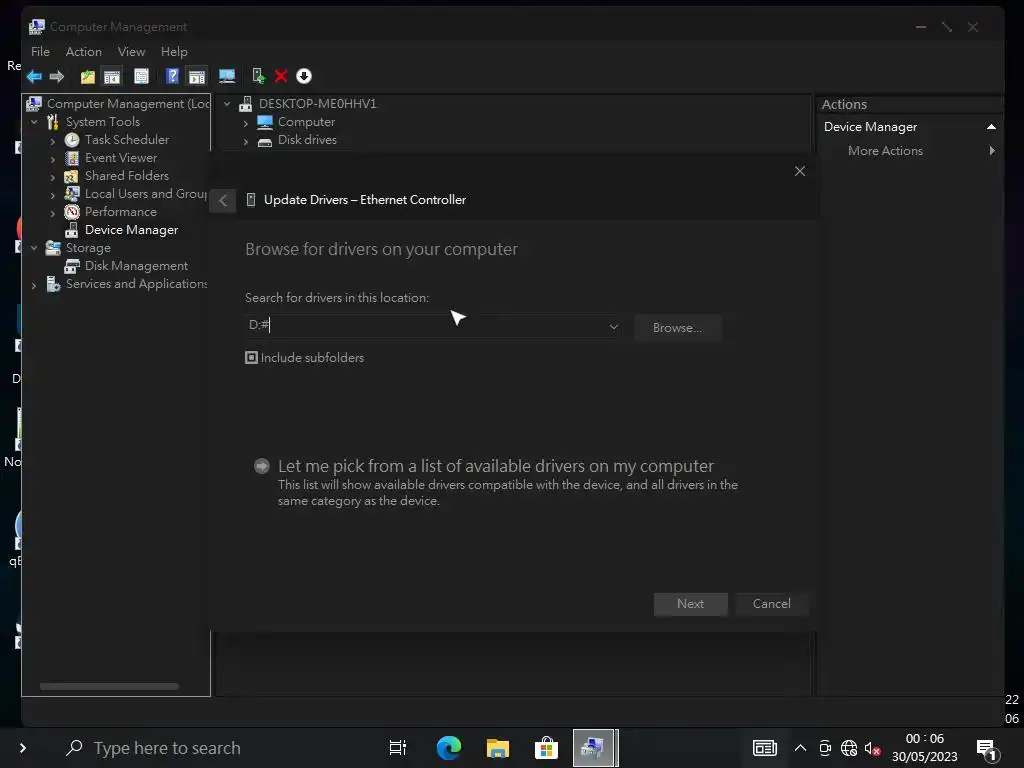Select Performance in the tree
1024x768 pixels.
coord(121,212)
